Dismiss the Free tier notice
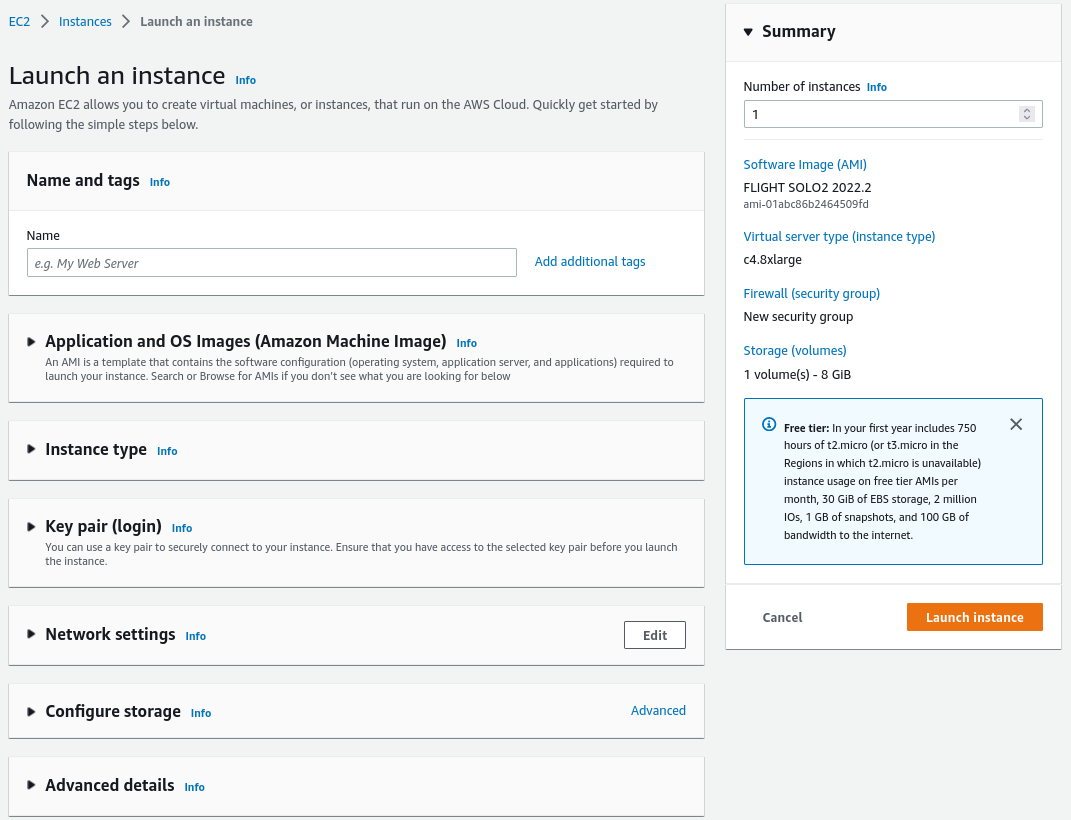1071x820 pixels. point(1016,424)
